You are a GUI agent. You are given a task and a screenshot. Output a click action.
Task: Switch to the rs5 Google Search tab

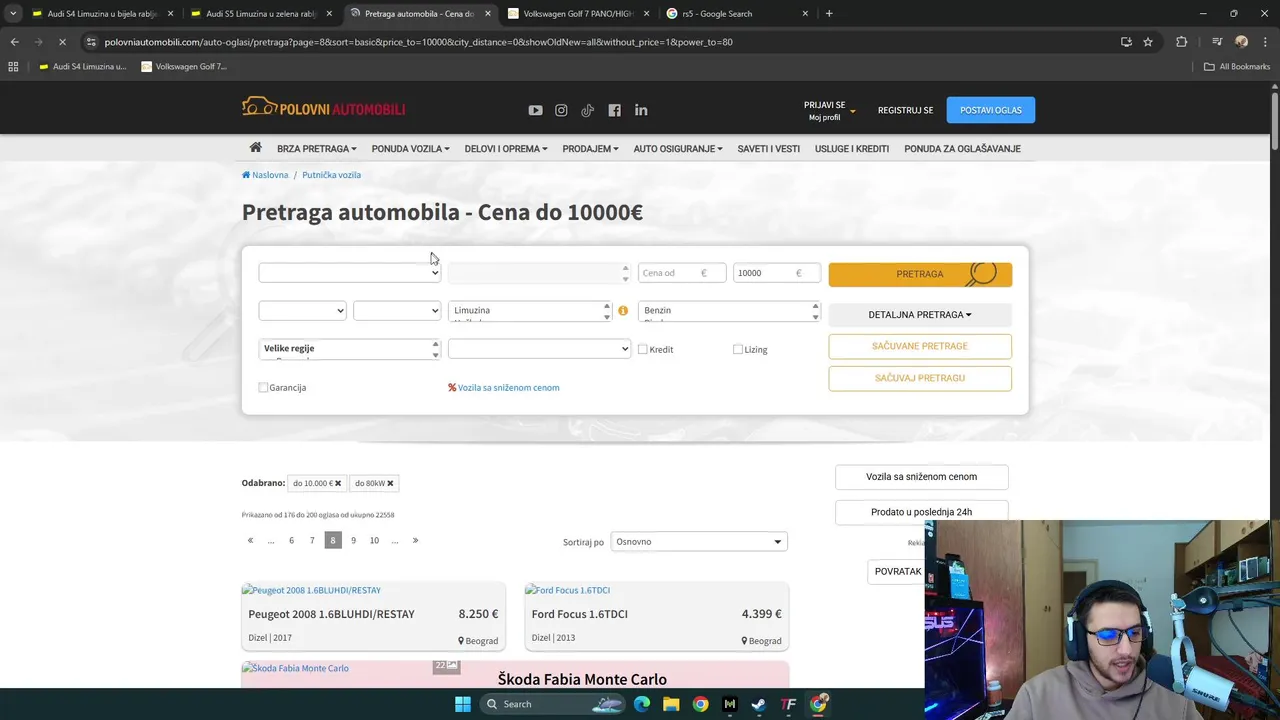739,14
